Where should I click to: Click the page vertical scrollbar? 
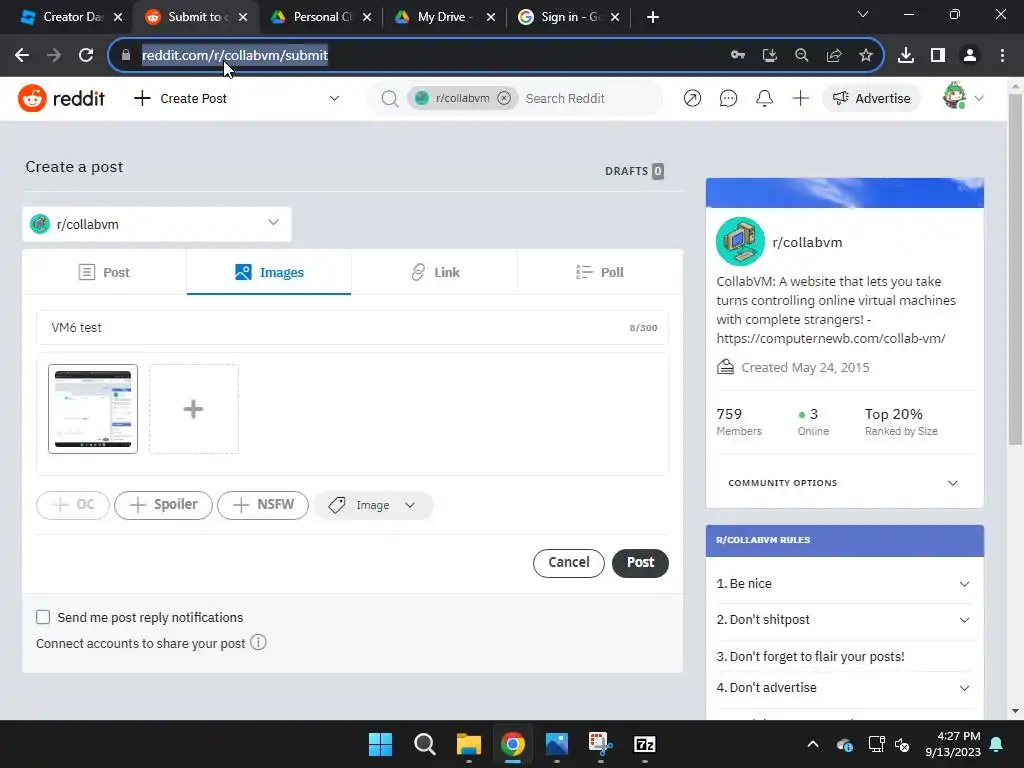coord(1015,268)
